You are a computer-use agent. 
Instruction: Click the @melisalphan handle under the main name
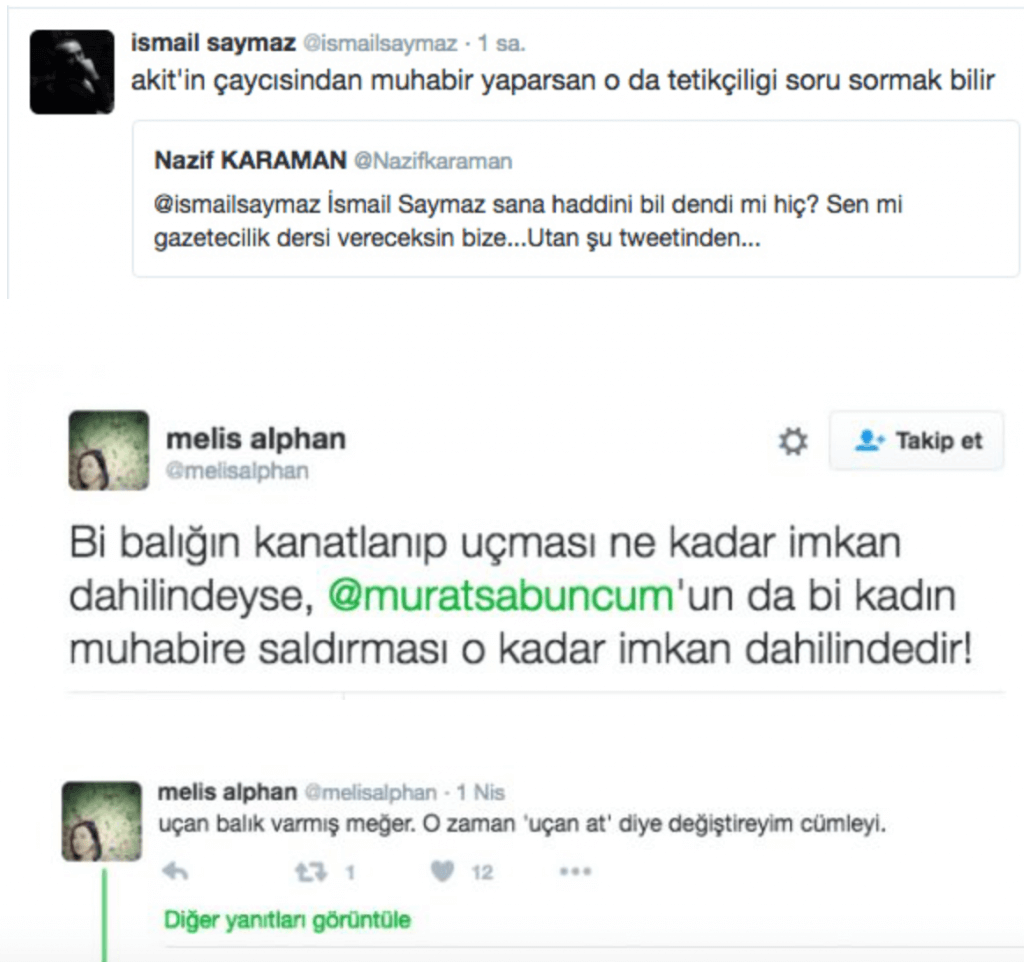(x=237, y=471)
